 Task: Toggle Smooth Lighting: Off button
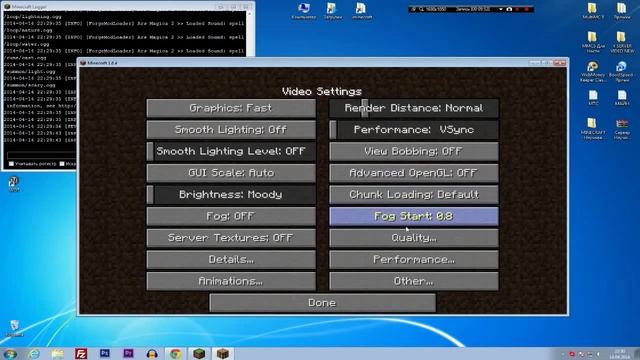pyautogui.click(x=231, y=130)
